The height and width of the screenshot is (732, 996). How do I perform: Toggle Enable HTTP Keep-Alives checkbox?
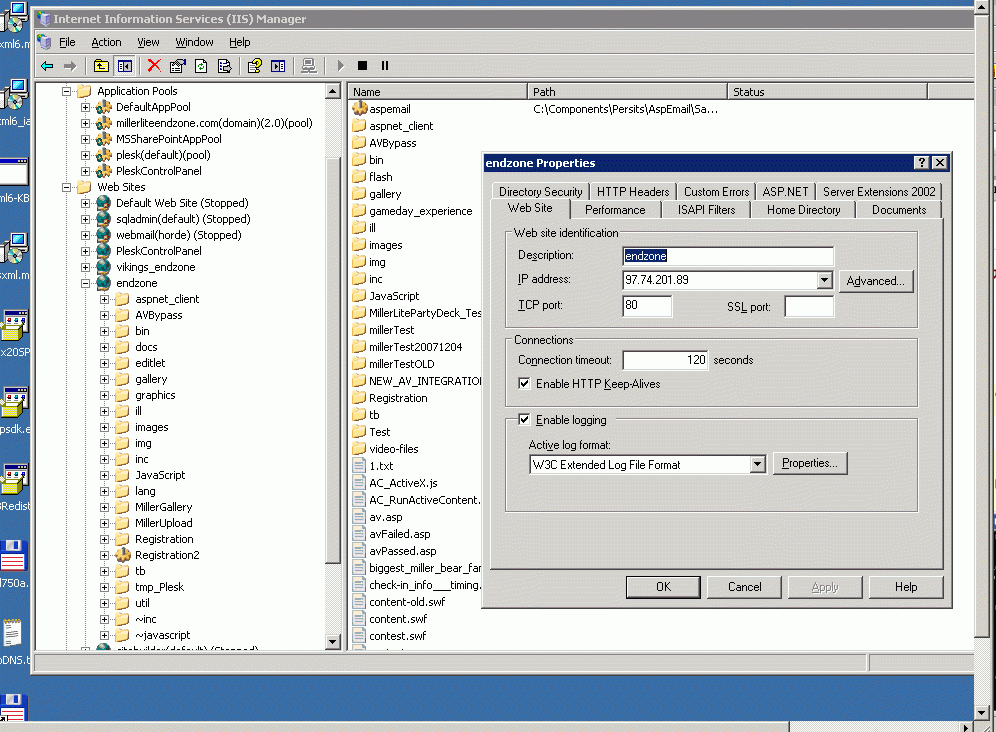pyautogui.click(x=525, y=384)
